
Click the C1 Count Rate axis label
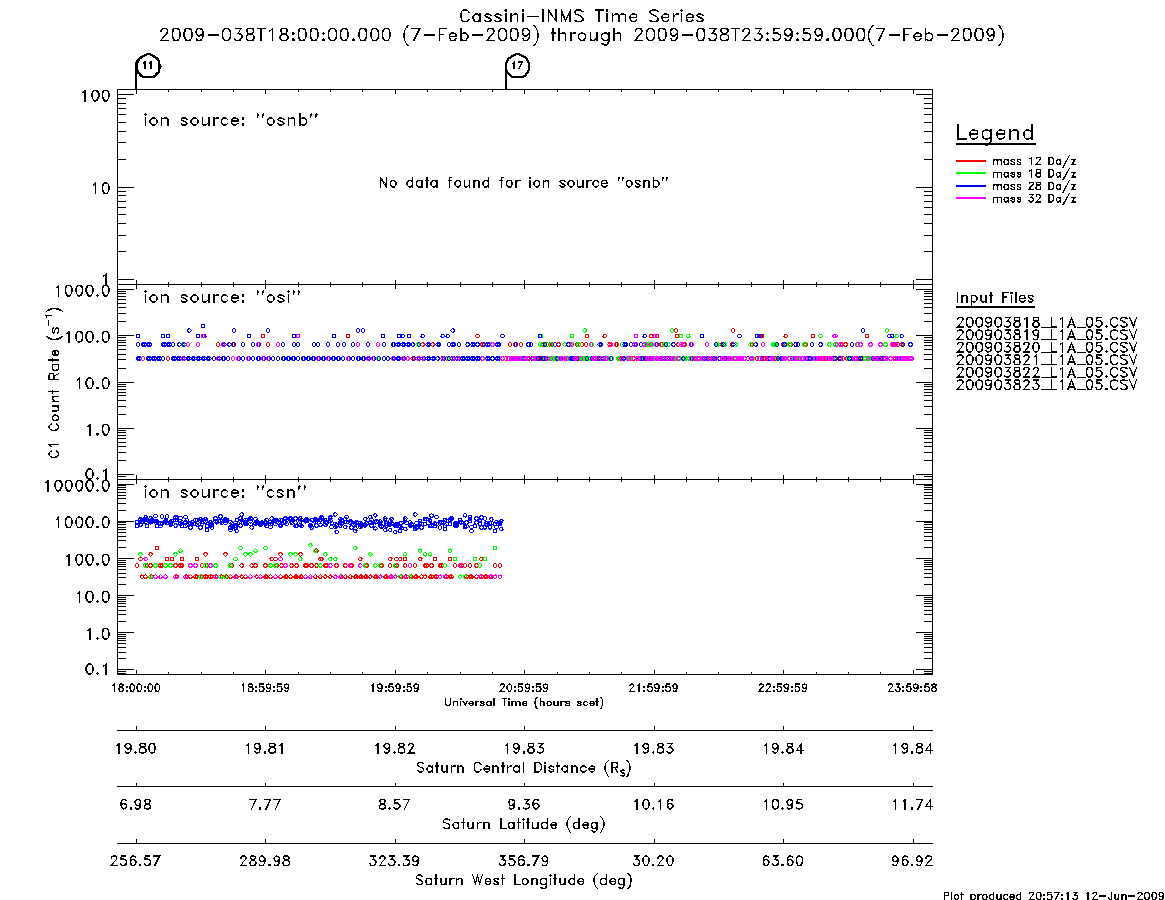[54, 381]
